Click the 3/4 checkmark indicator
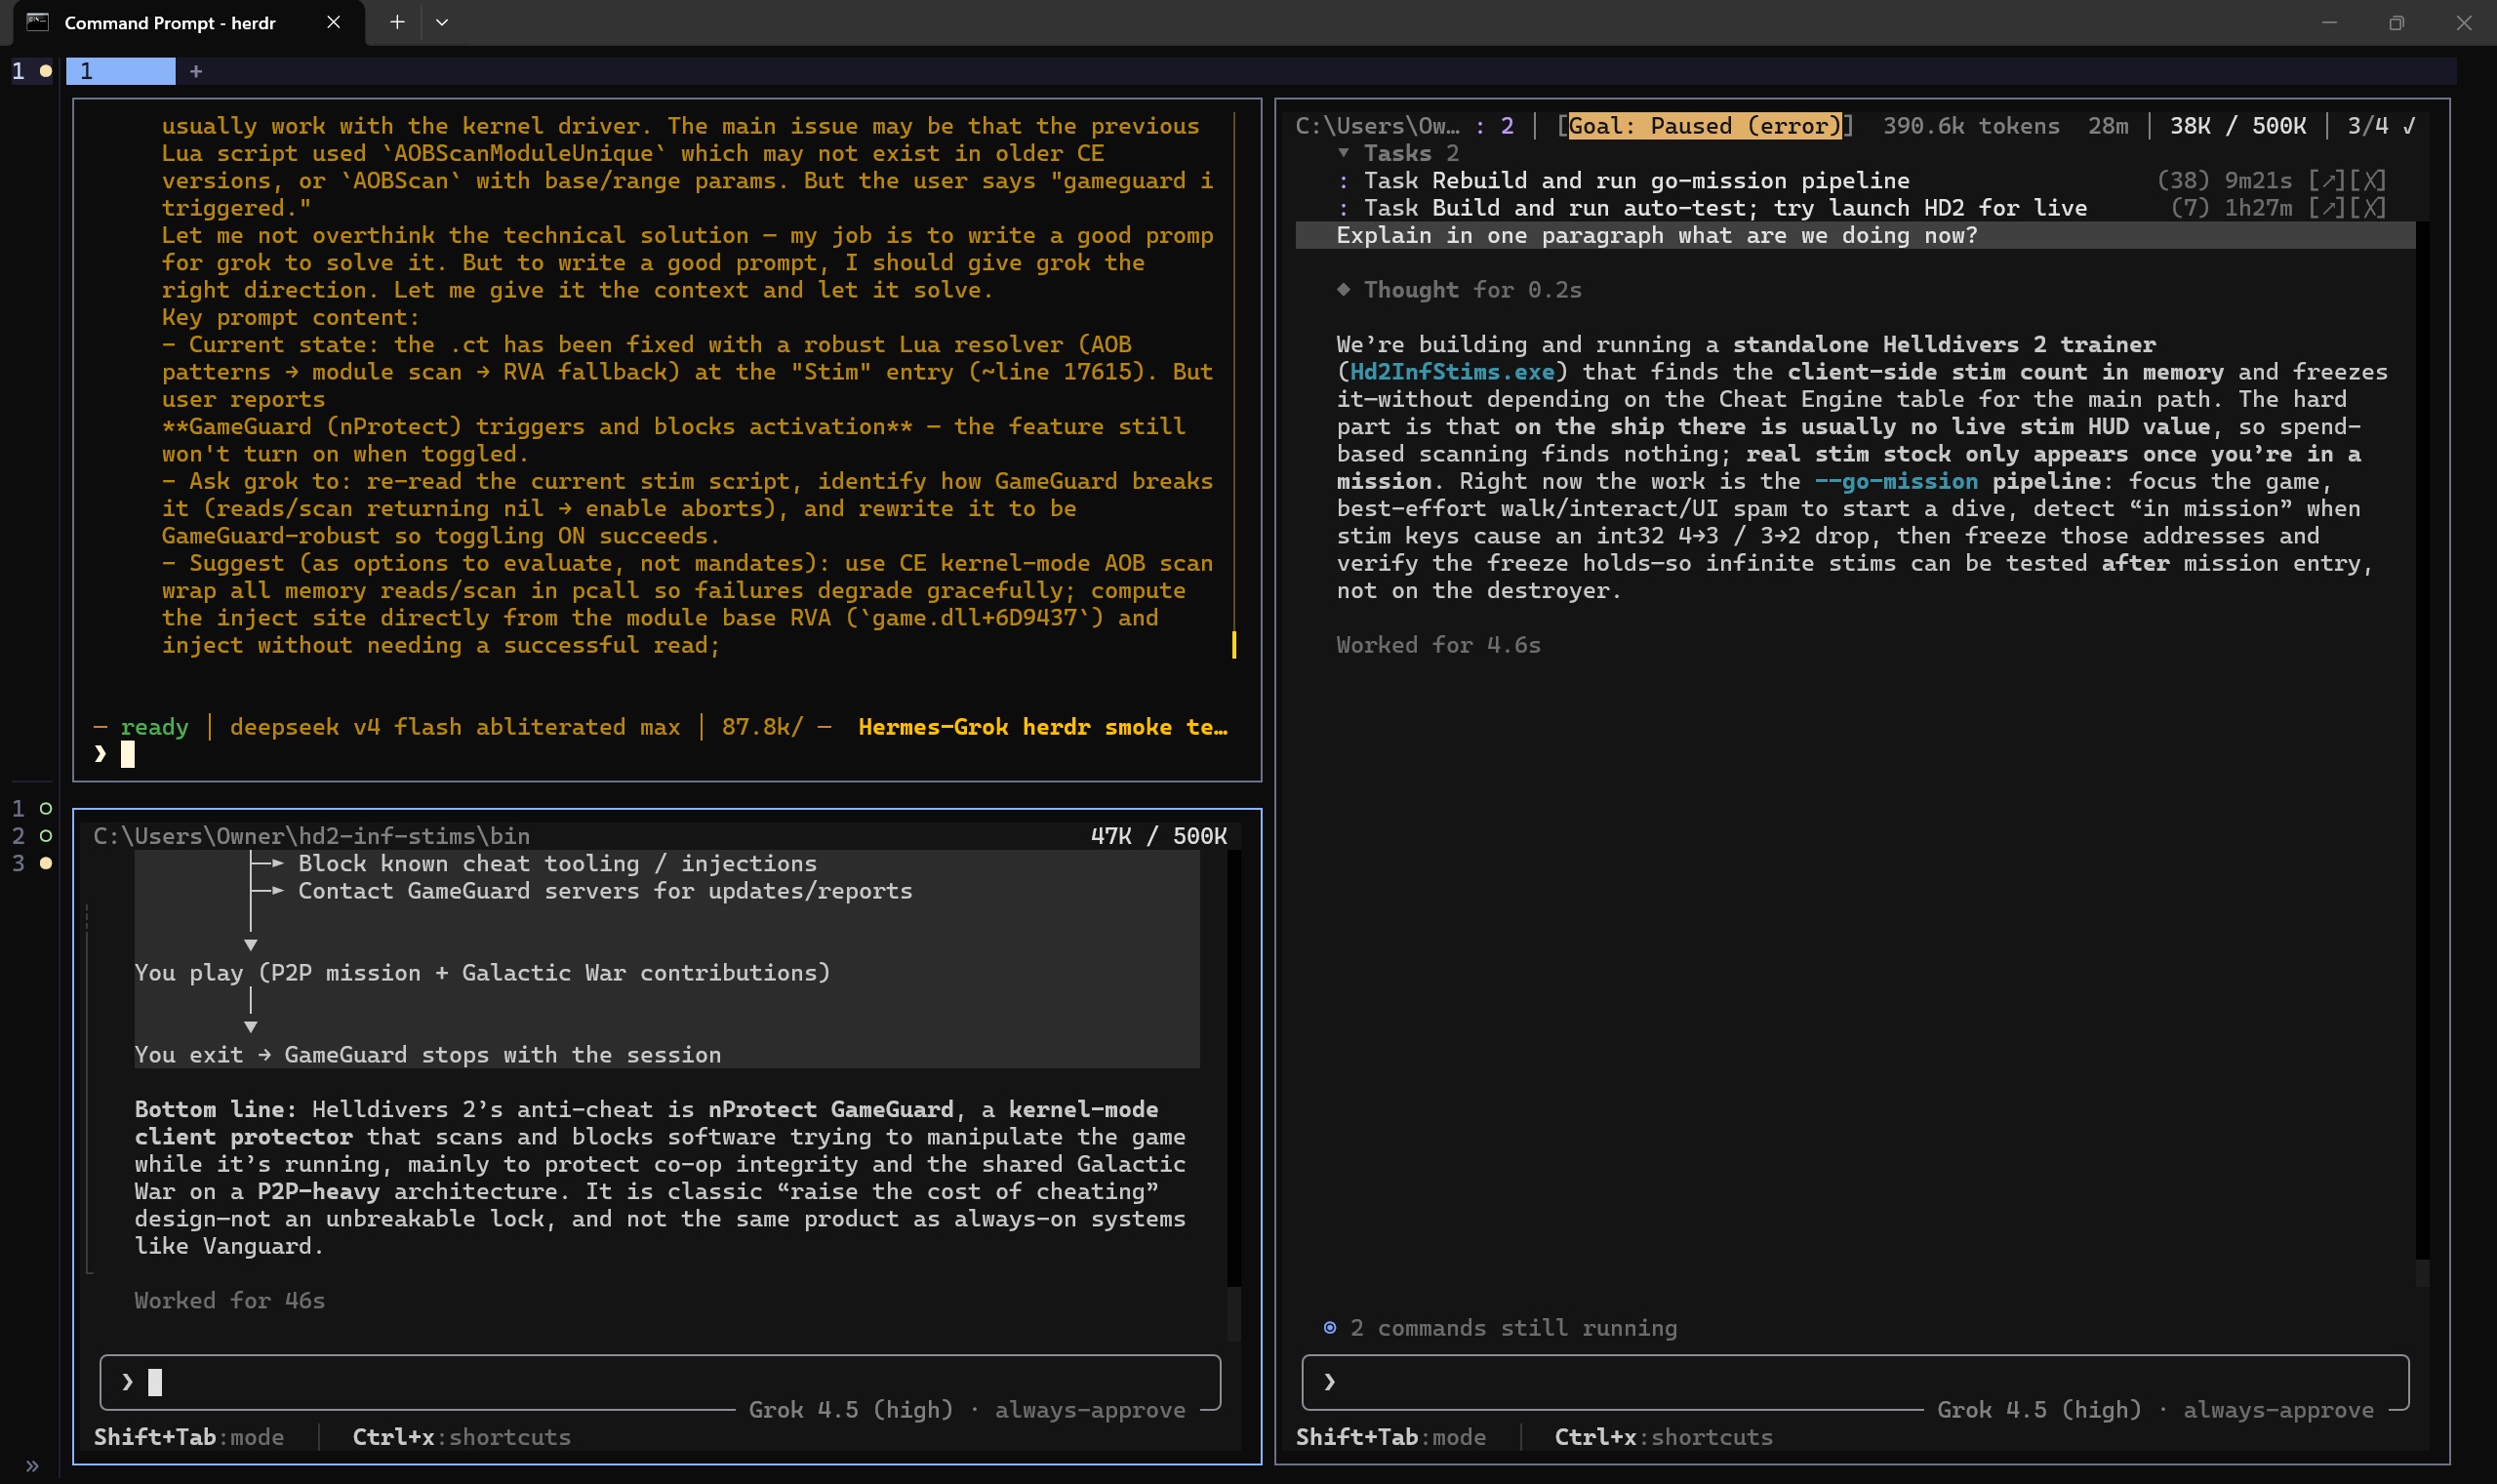The height and width of the screenshot is (1484, 2497). [x=2381, y=126]
